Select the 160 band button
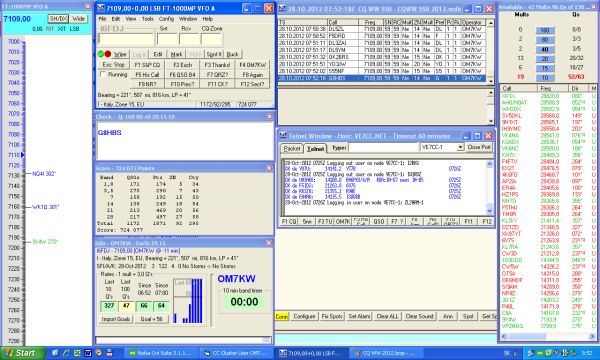Viewport: 600px width, 360px height. [545, 30]
